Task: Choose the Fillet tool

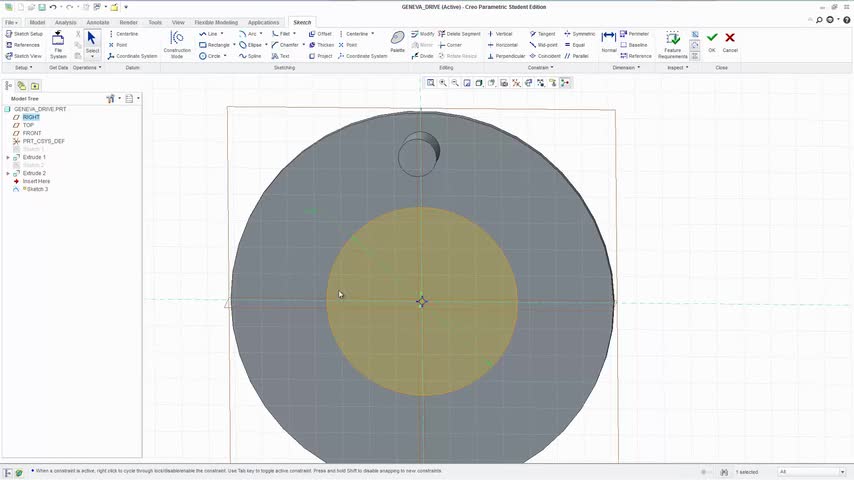Action: [x=280, y=34]
